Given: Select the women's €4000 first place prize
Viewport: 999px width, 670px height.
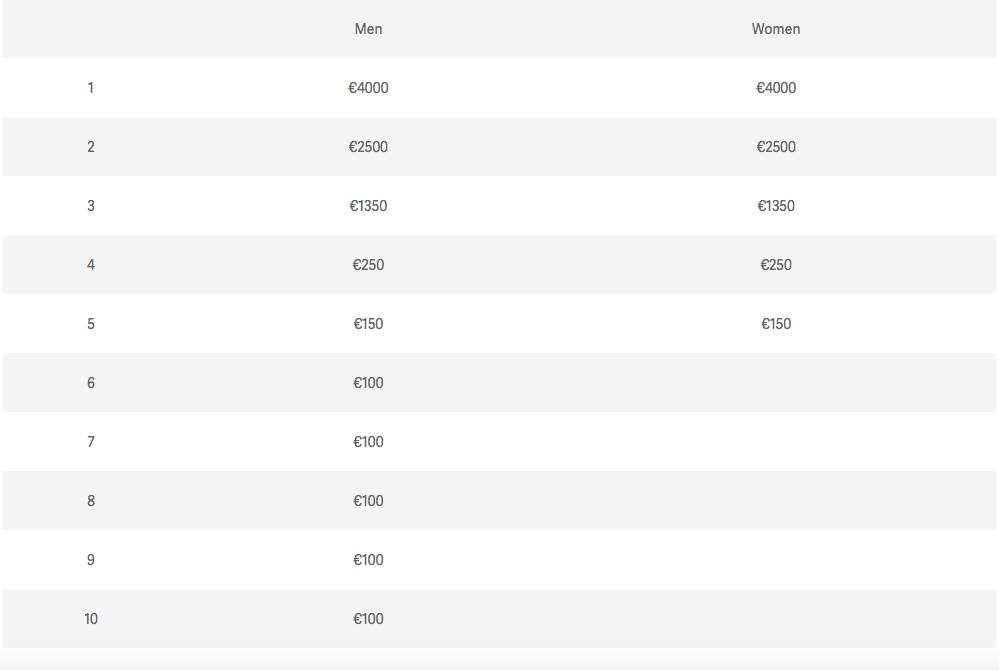Looking at the screenshot, I should pyautogui.click(x=776, y=88).
